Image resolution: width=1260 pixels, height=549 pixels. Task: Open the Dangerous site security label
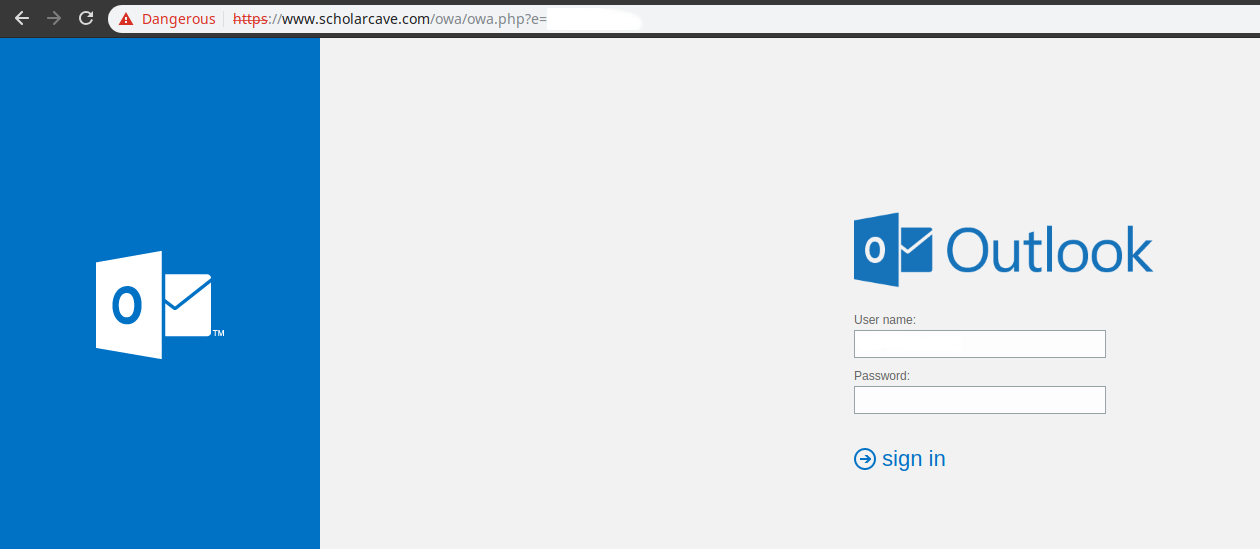[178, 19]
